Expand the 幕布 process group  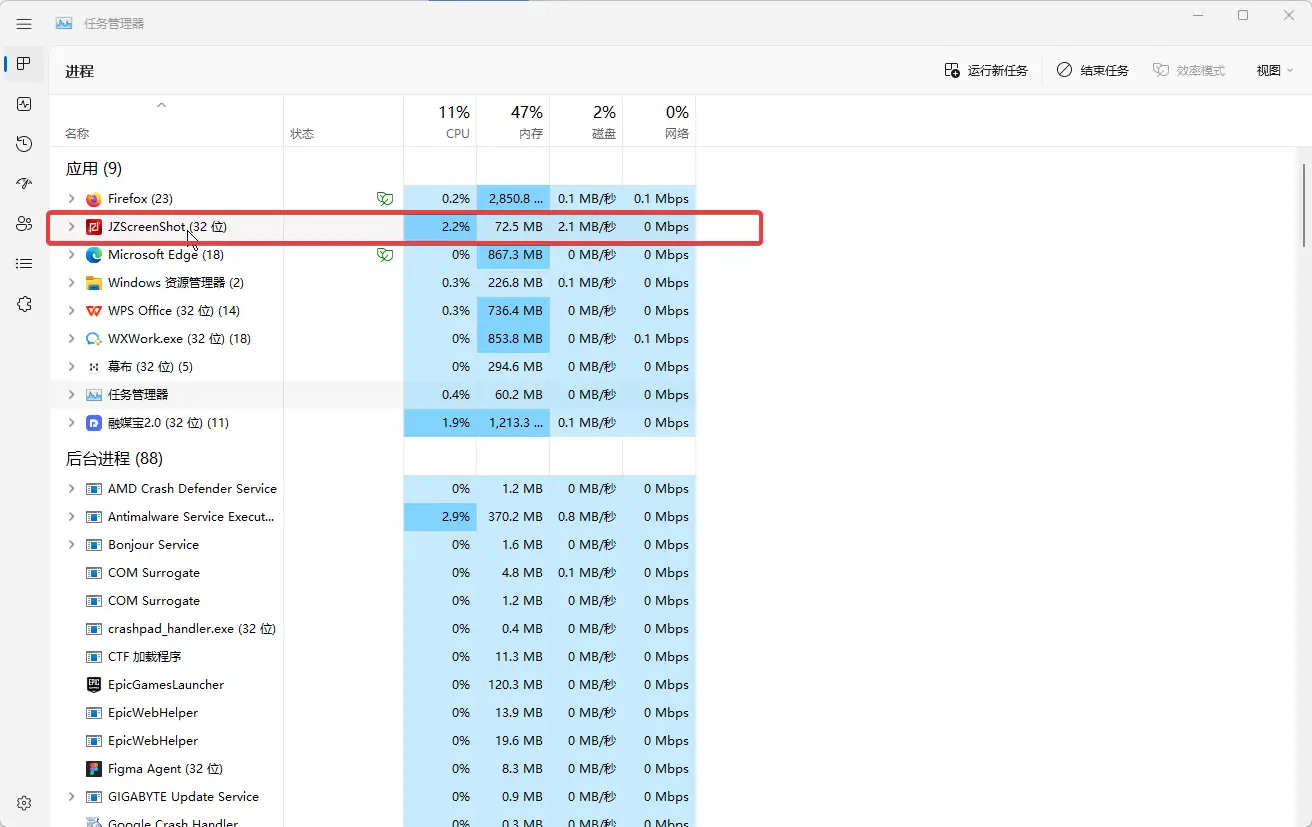[71, 367]
